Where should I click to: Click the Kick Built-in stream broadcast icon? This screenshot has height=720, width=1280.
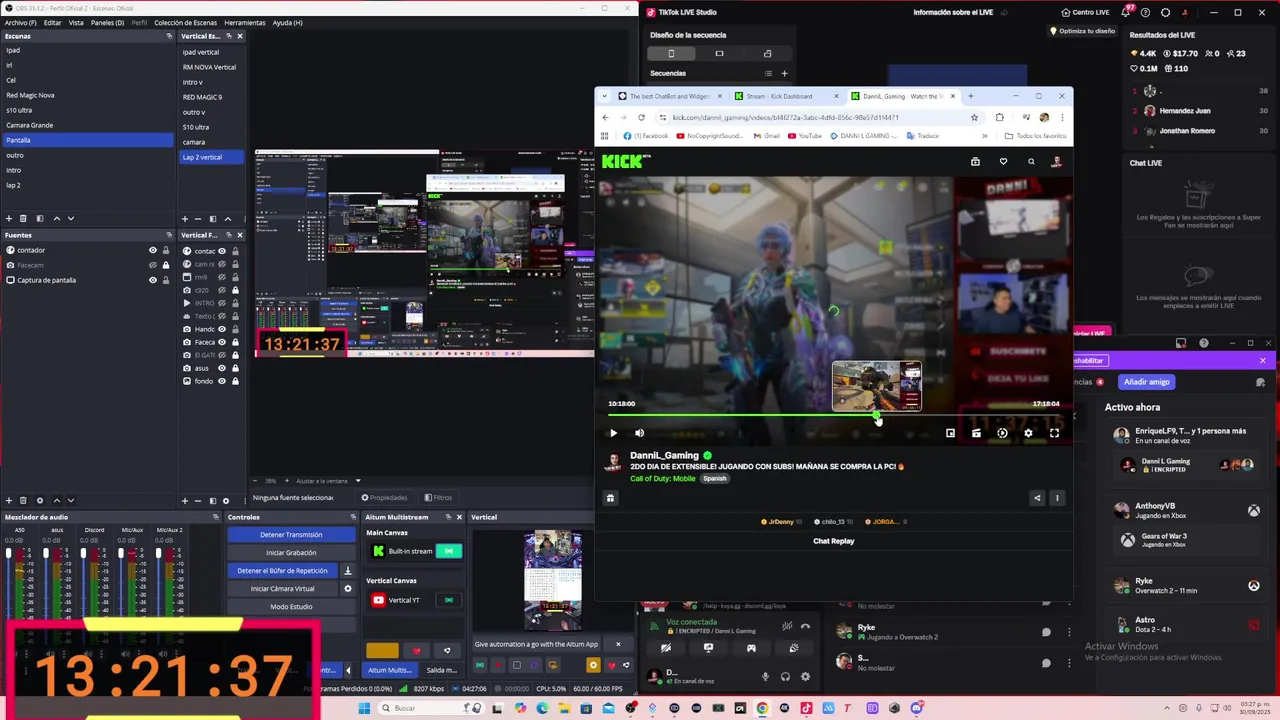(x=449, y=551)
